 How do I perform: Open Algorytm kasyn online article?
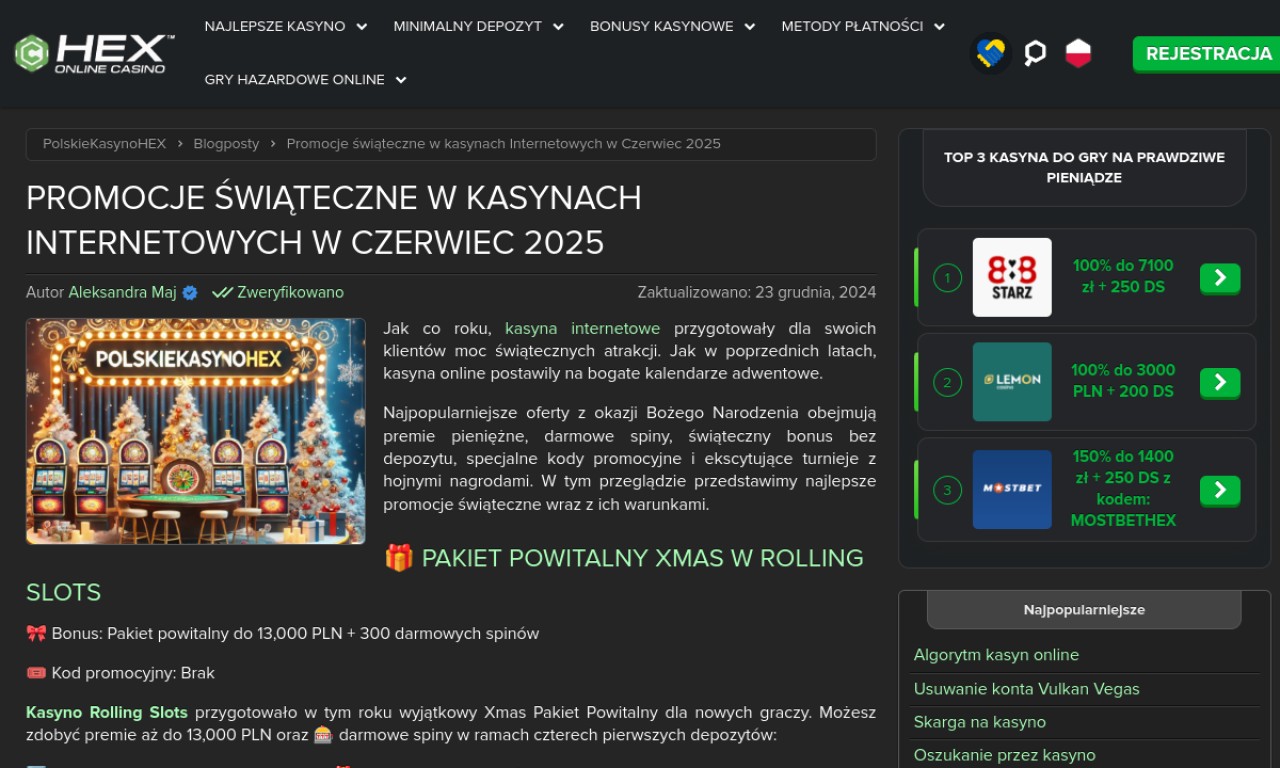point(996,655)
